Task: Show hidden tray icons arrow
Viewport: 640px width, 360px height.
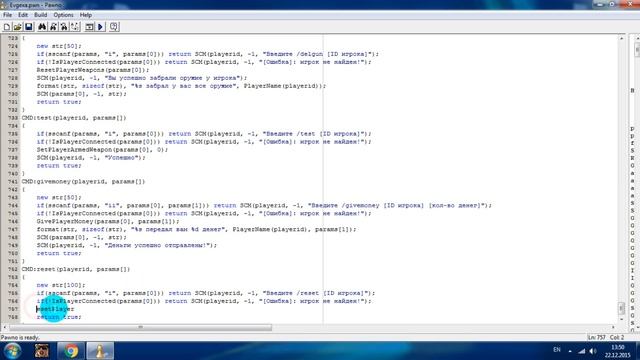Action: [570, 351]
